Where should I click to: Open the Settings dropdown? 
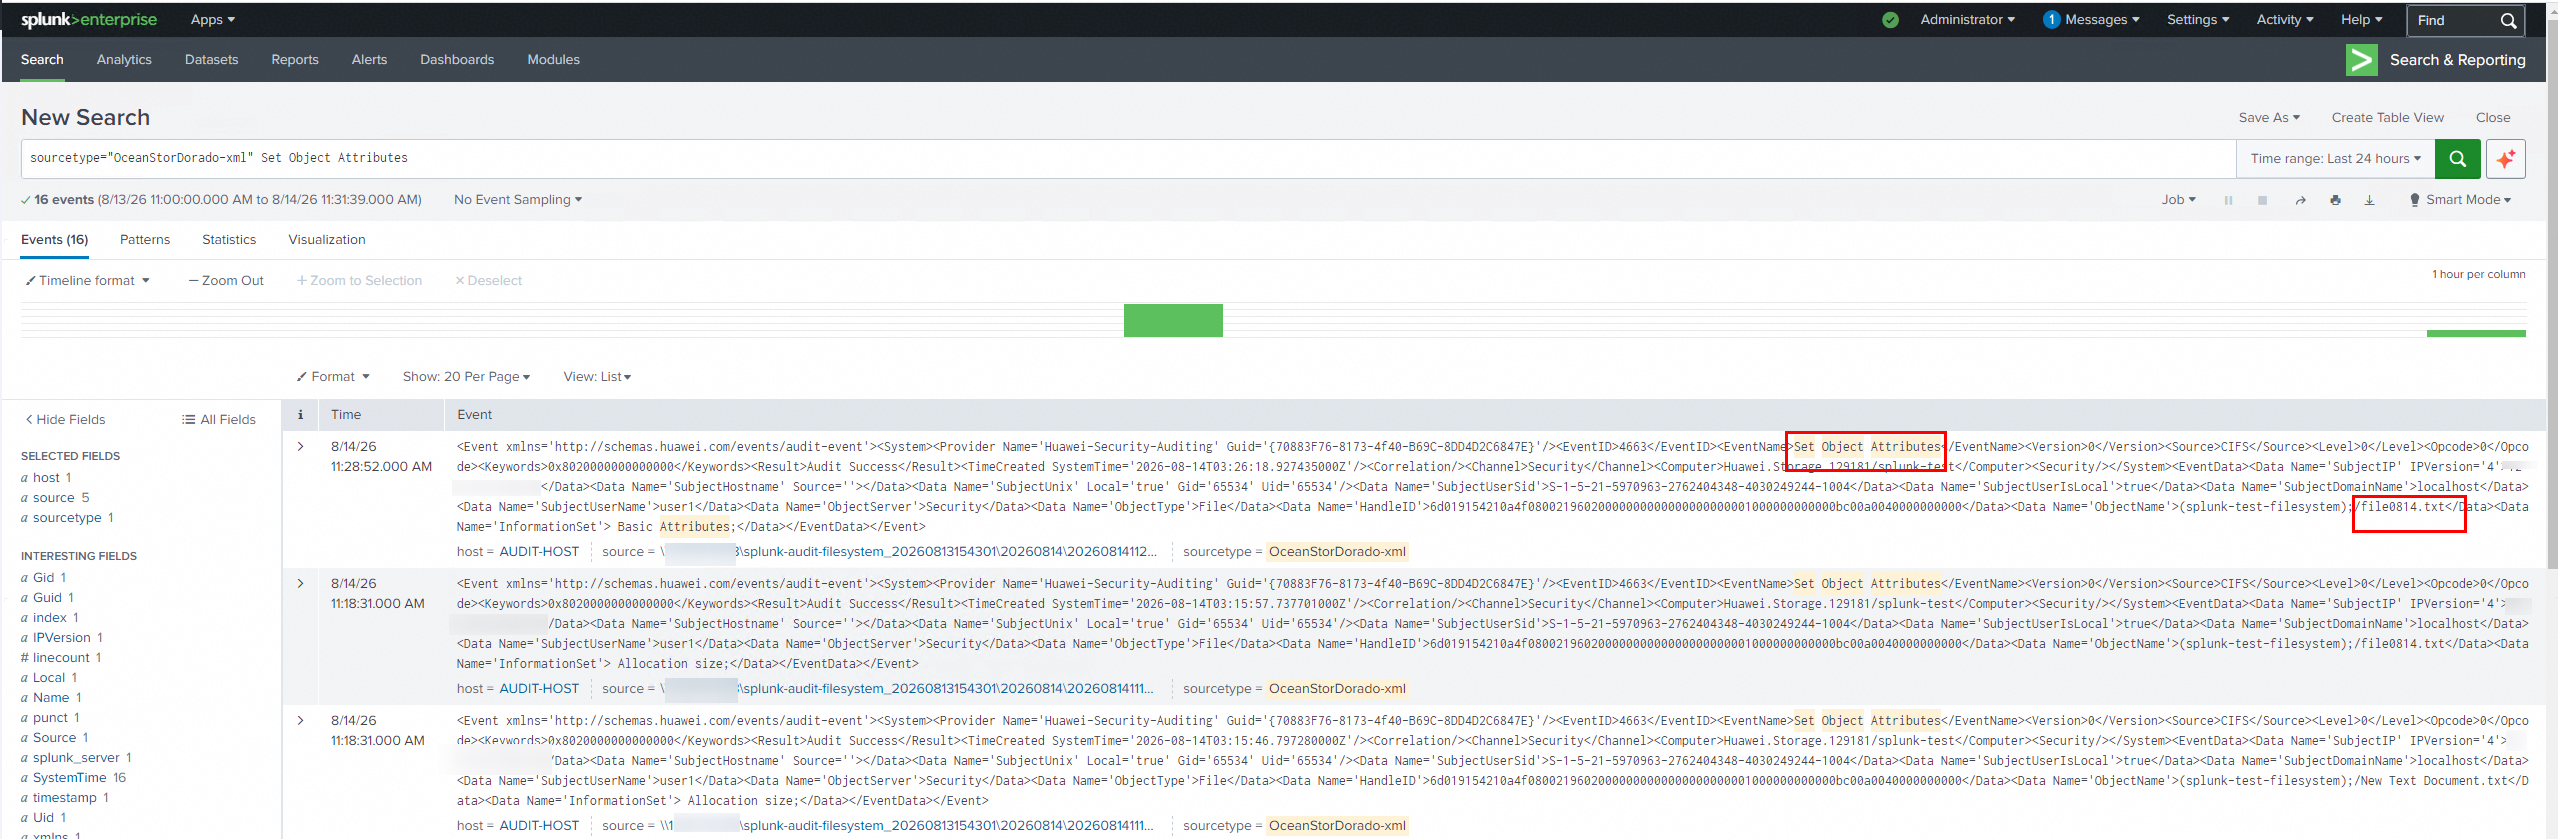pyautogui.click(x=2197, y=20)
